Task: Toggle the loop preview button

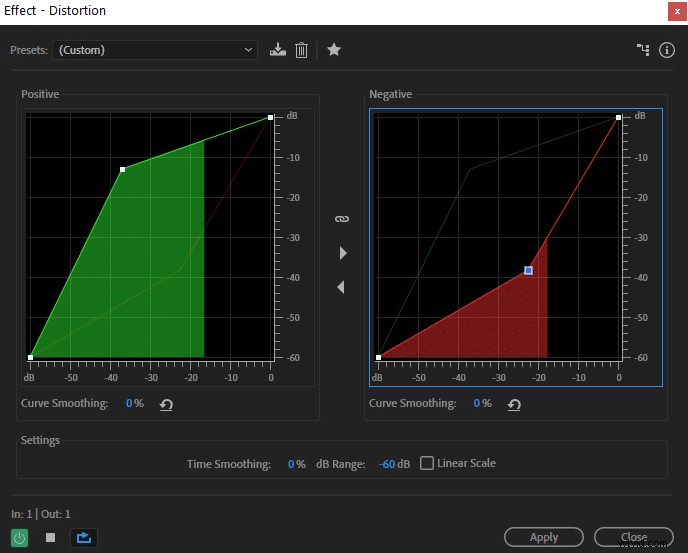Action: click(x=82, y=537)
